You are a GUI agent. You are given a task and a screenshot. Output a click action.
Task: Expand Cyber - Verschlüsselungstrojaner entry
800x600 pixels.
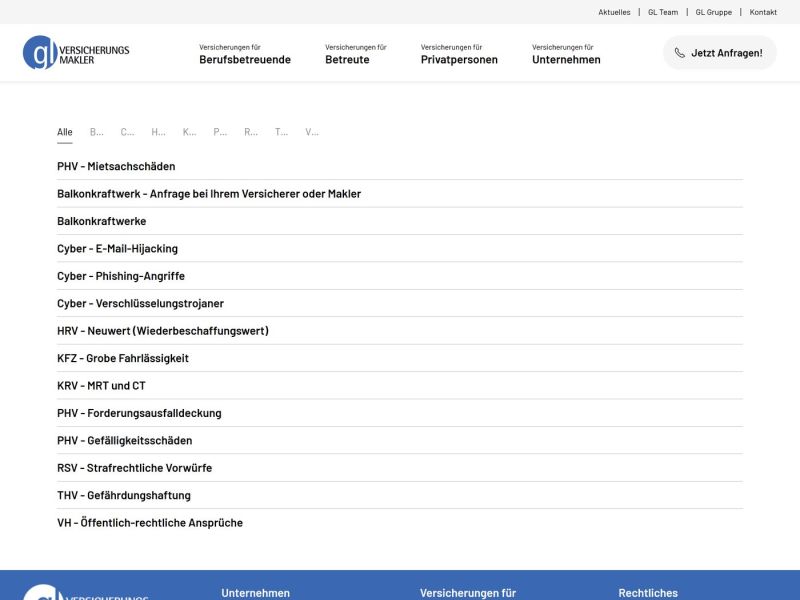(x=400, y=304)
